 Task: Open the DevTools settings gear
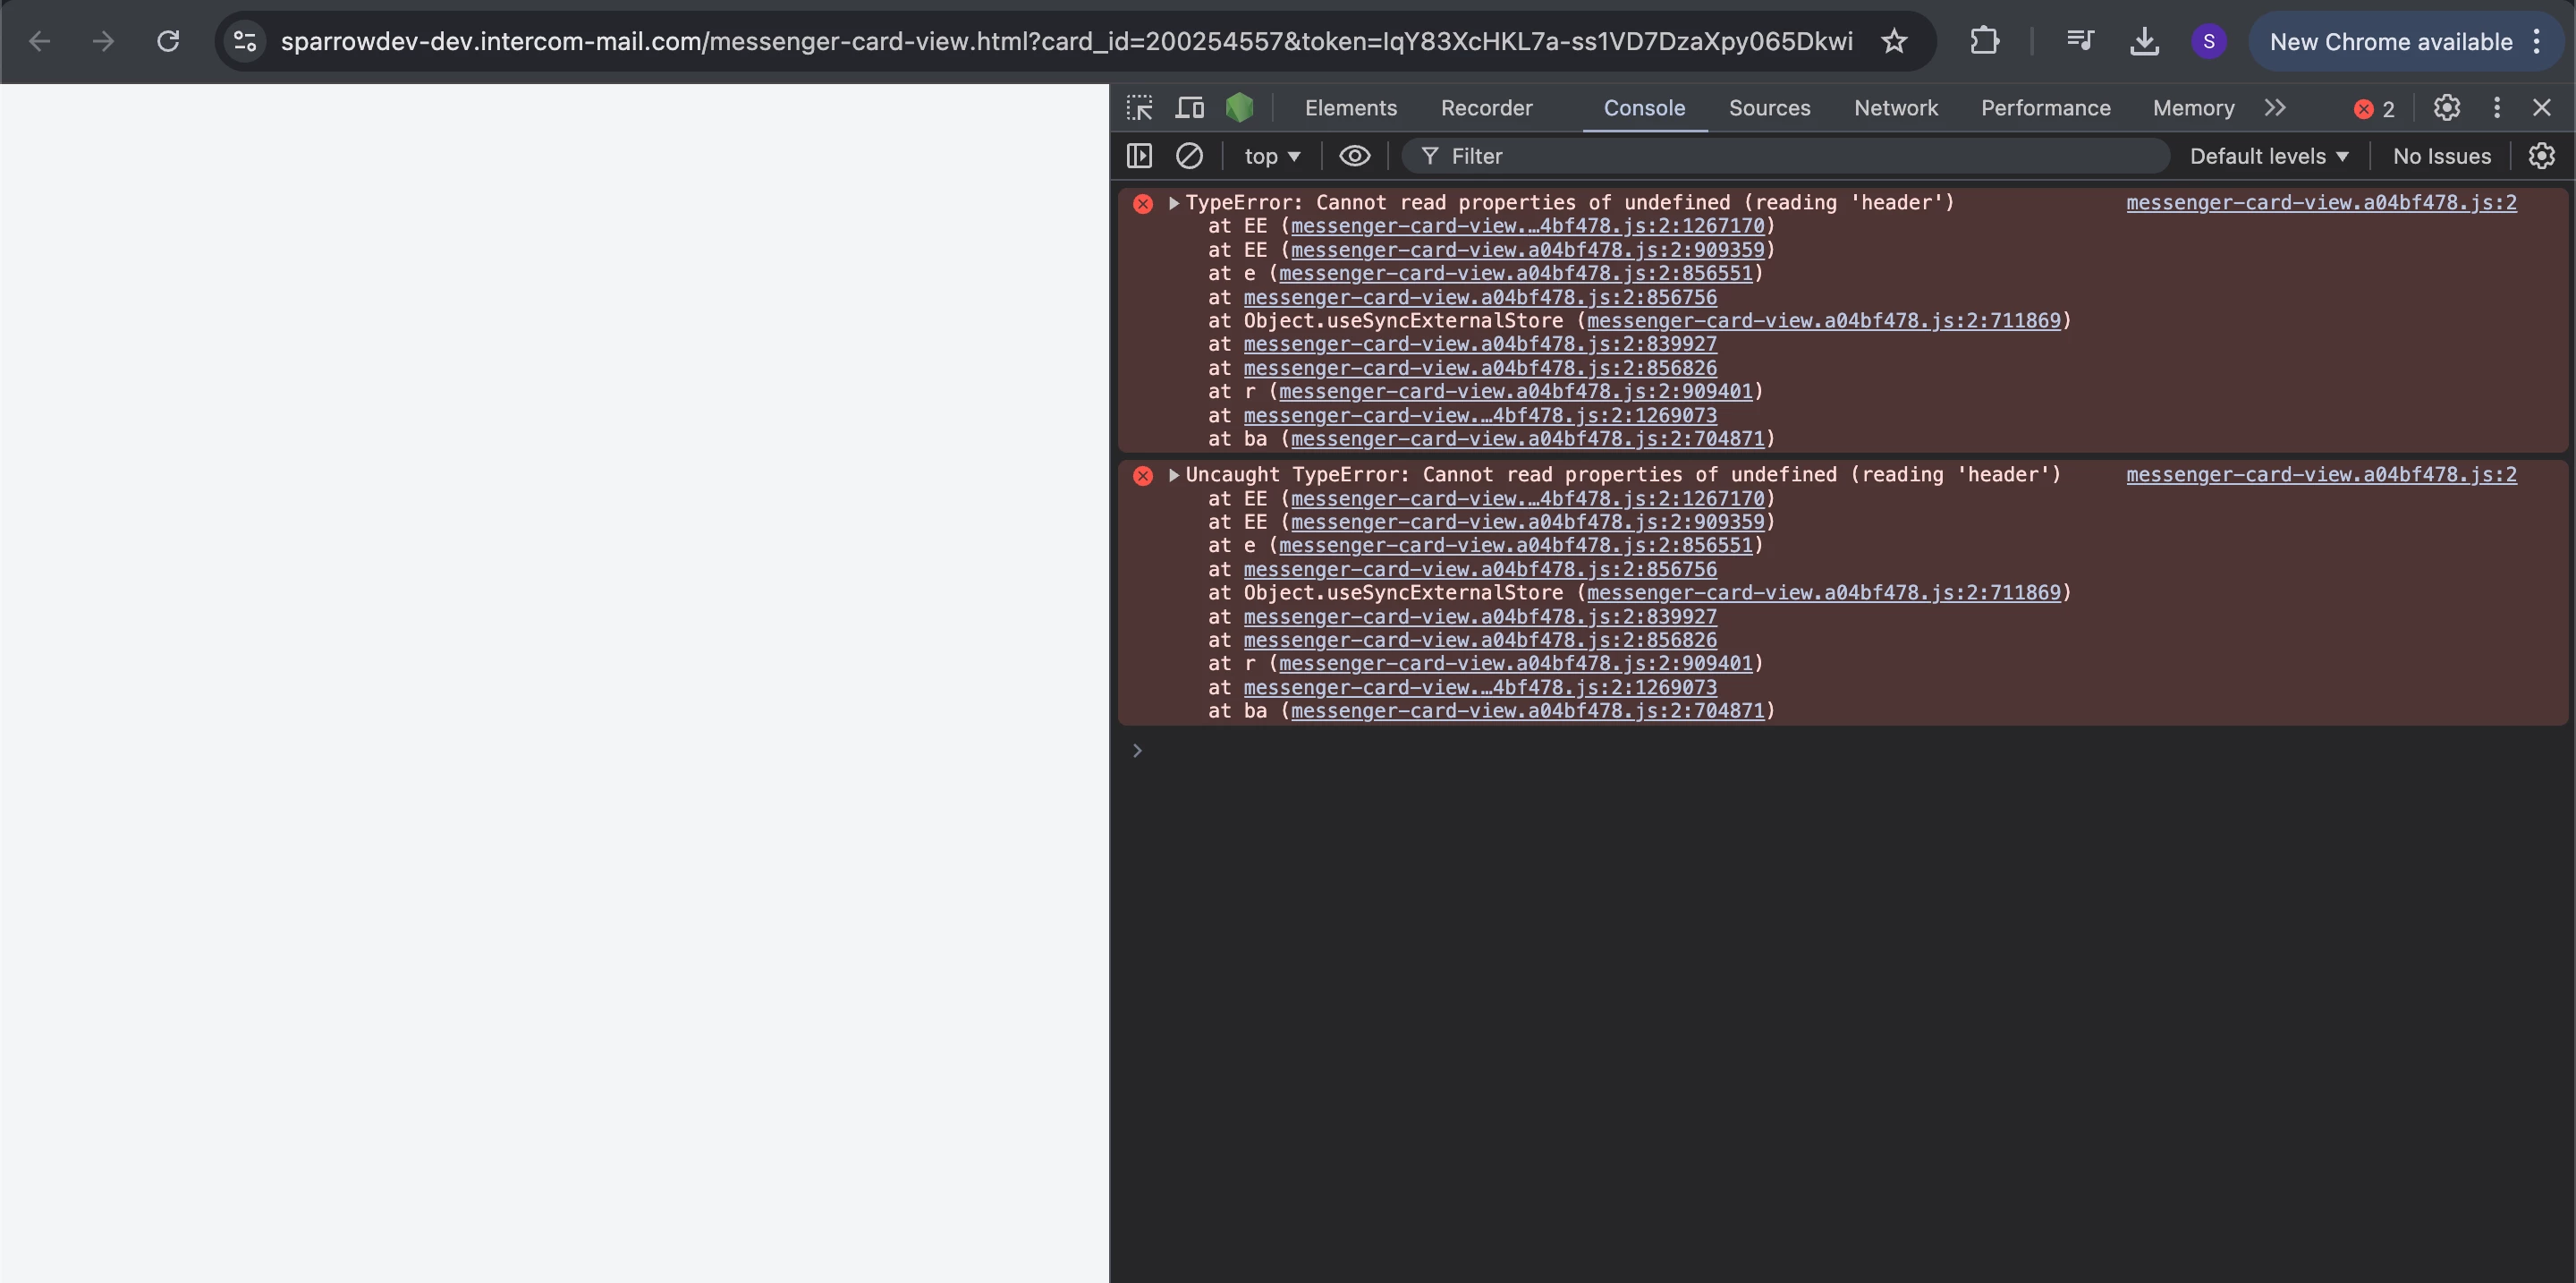(2446, 108)
